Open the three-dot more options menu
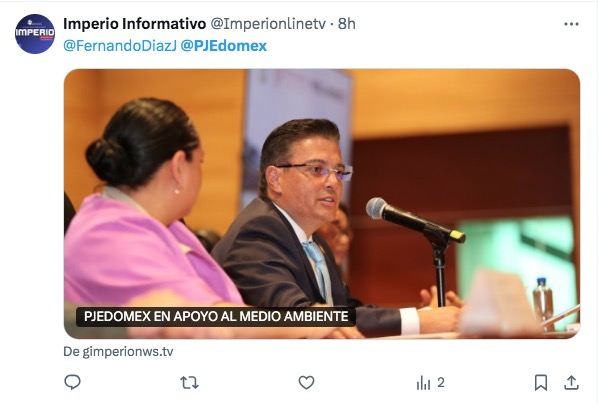The height and width of the screenshot is (404, 598). tap(571, 24)
